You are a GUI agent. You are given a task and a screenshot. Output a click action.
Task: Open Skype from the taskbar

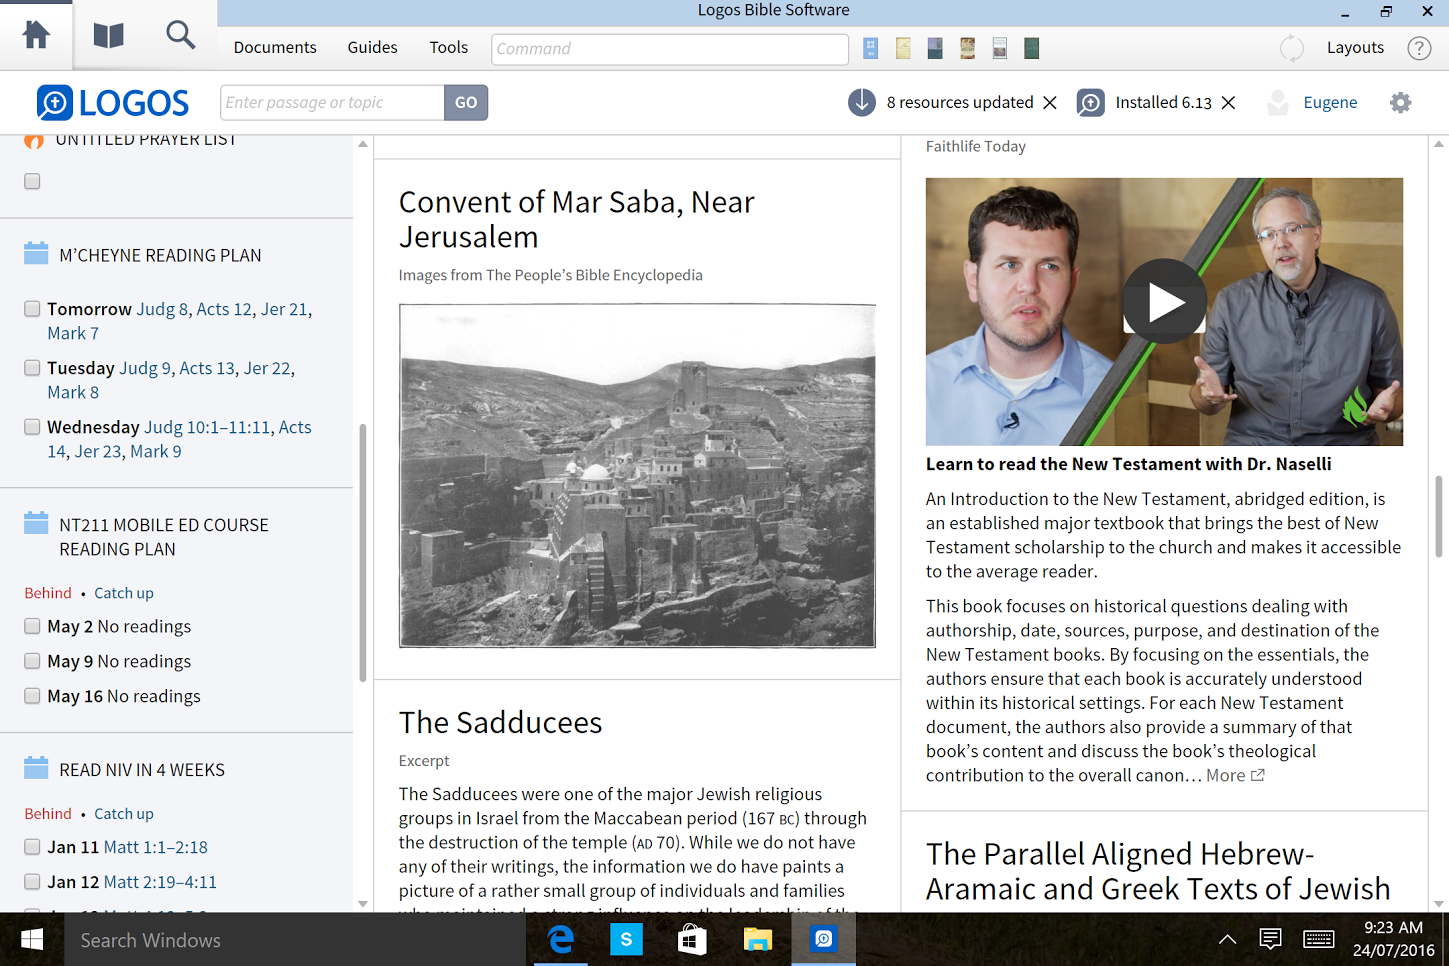(x=626, y=939)
